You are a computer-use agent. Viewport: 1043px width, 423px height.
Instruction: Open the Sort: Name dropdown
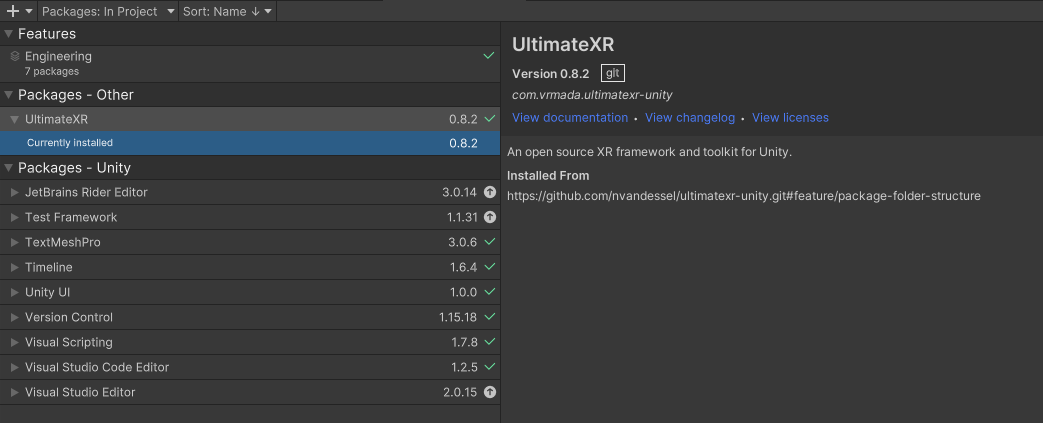click(227, 11)
